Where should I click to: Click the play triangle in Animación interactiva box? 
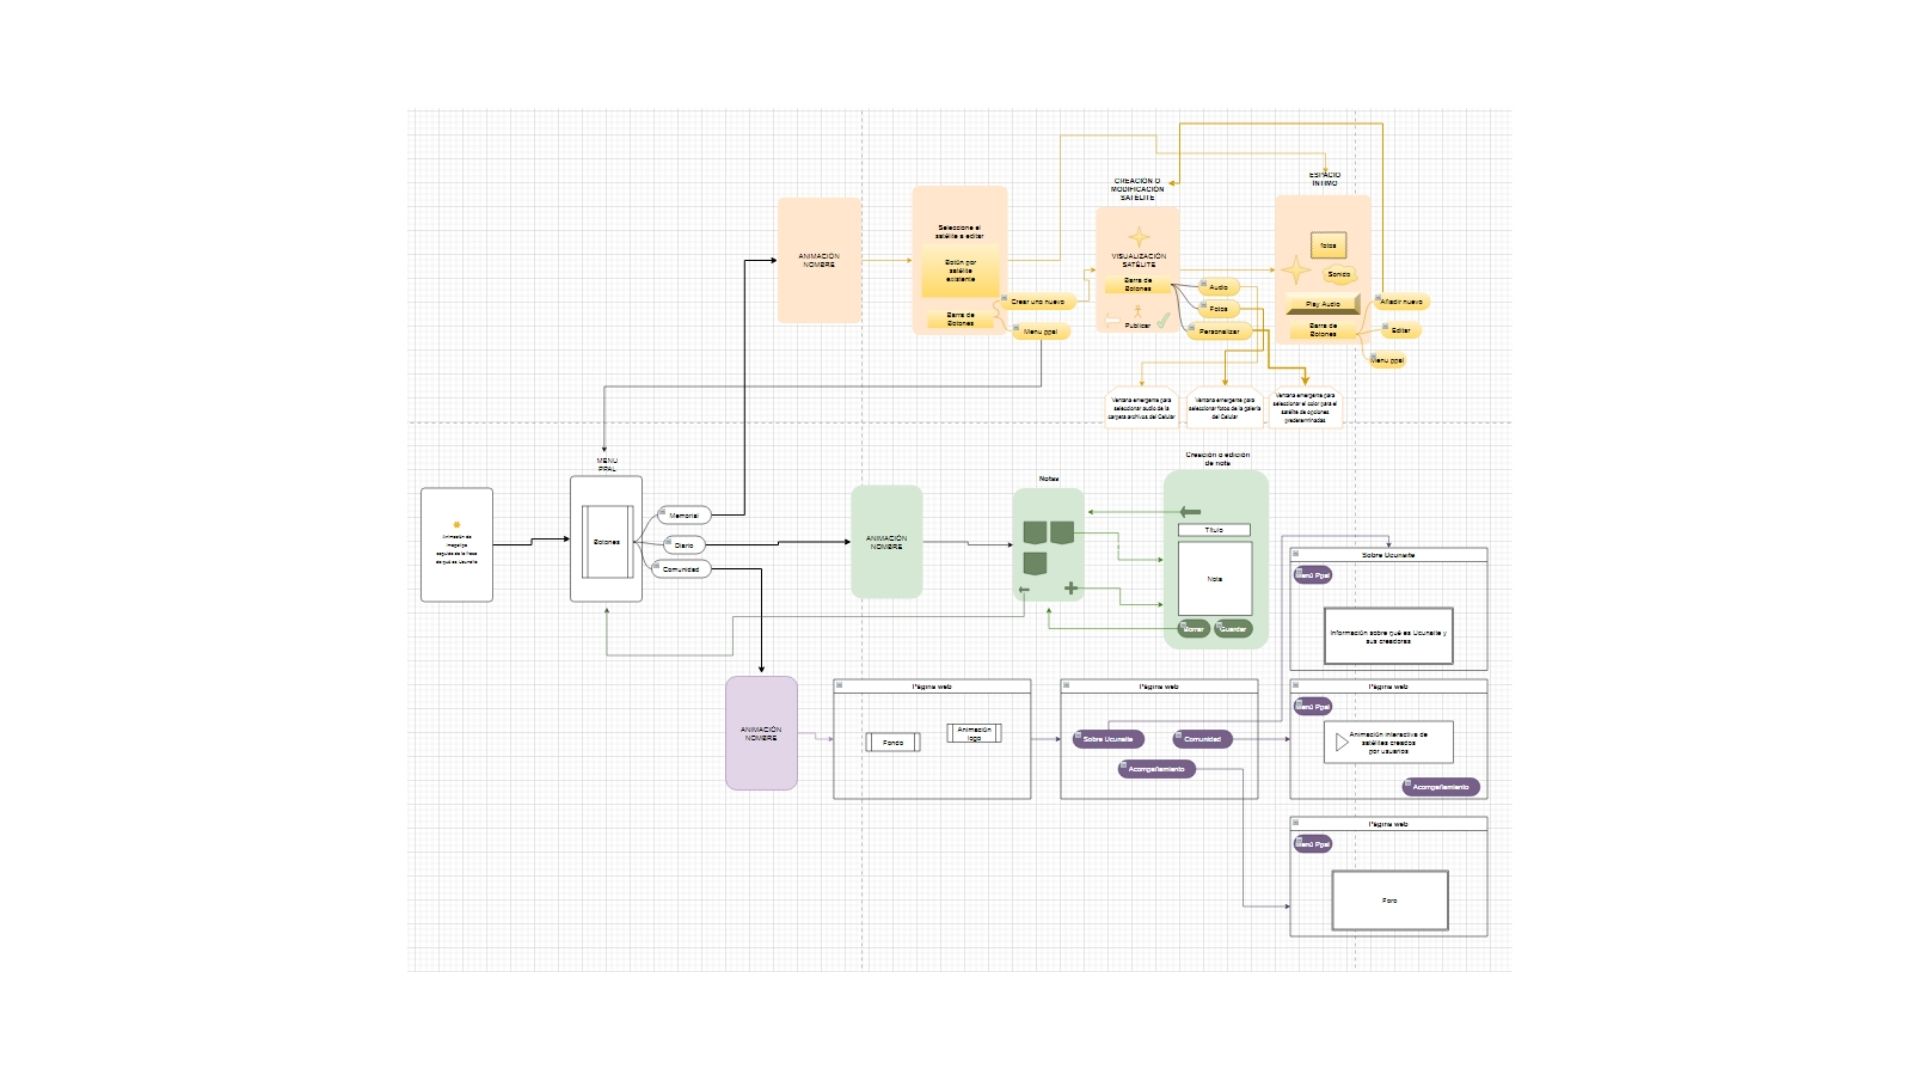1341,742
